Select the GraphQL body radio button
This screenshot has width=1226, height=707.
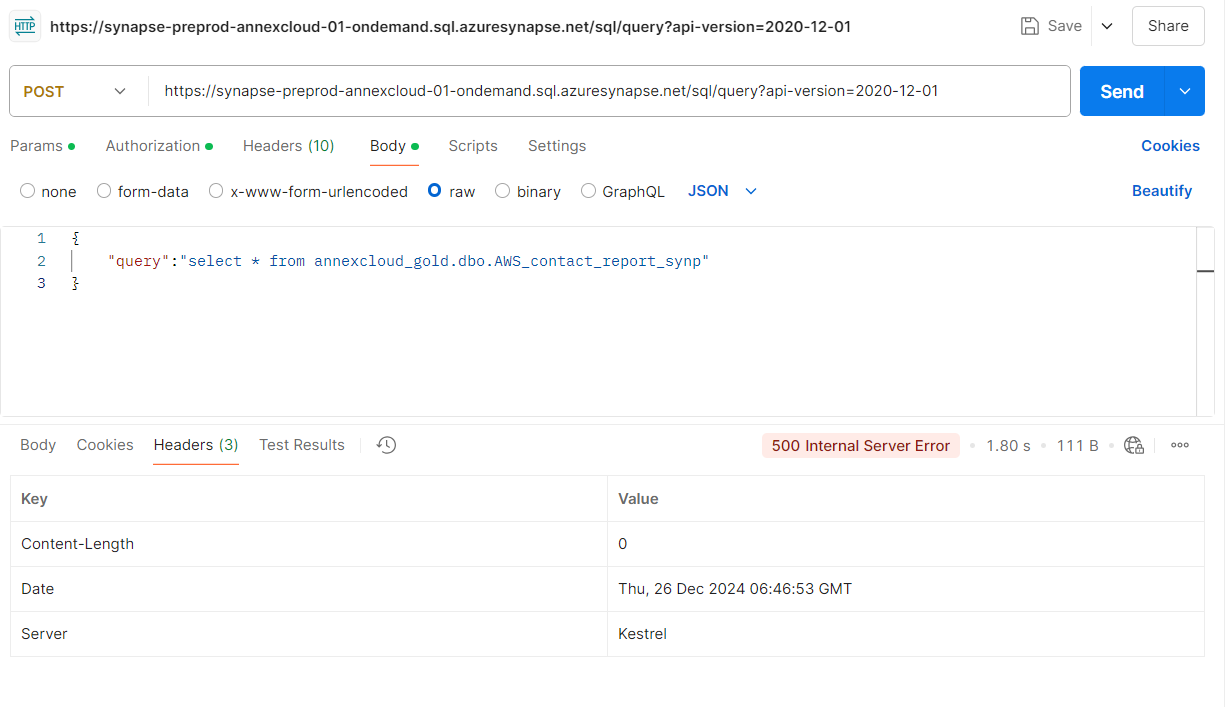[588, 191]
